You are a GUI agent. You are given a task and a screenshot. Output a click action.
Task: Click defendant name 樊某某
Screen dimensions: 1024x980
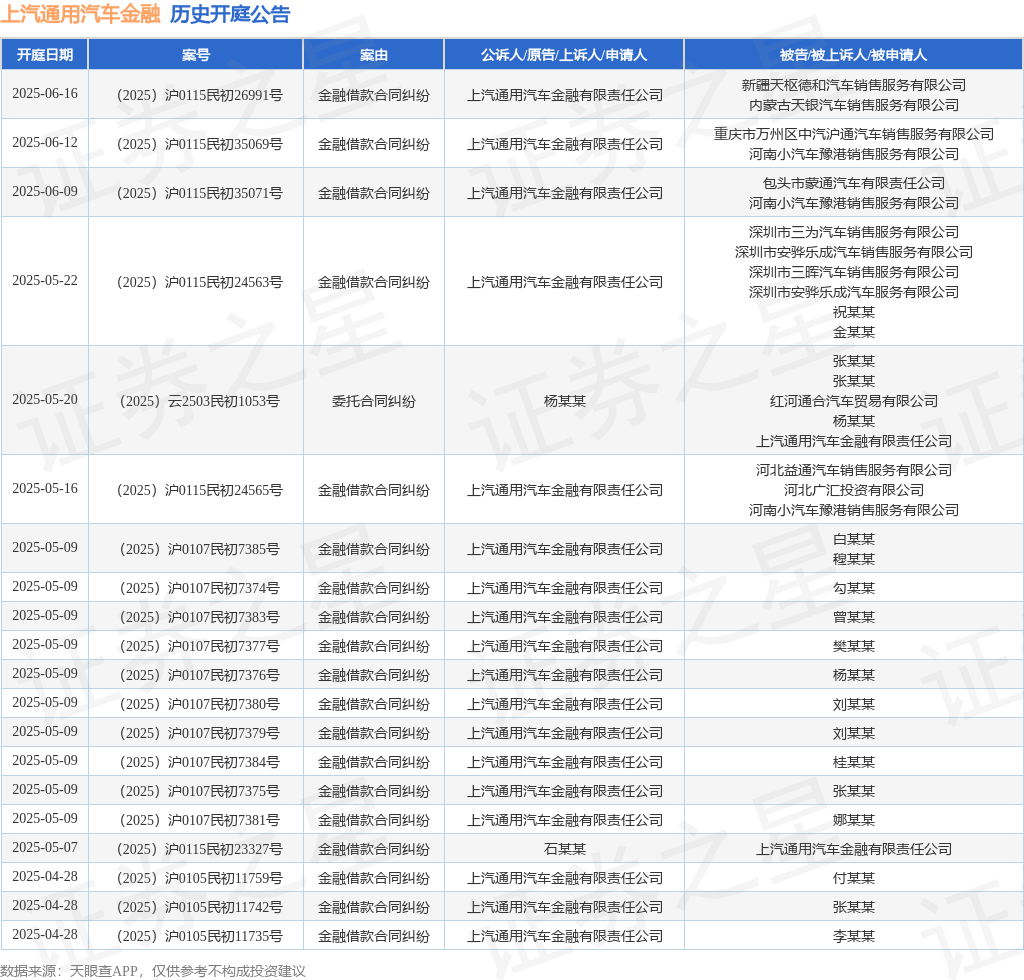click(x=854, y=646)
